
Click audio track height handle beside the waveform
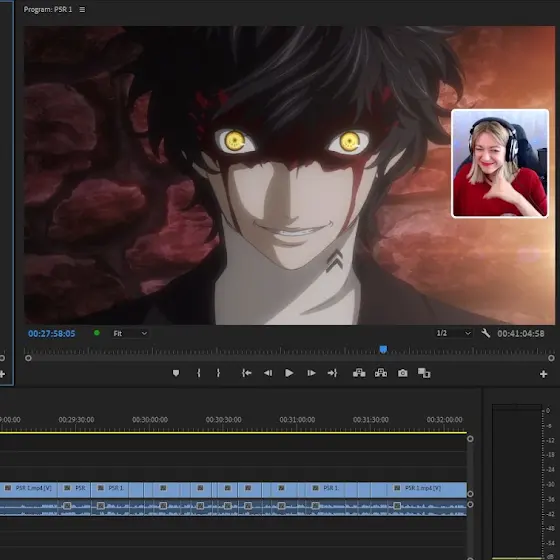[x=470, y=504]
